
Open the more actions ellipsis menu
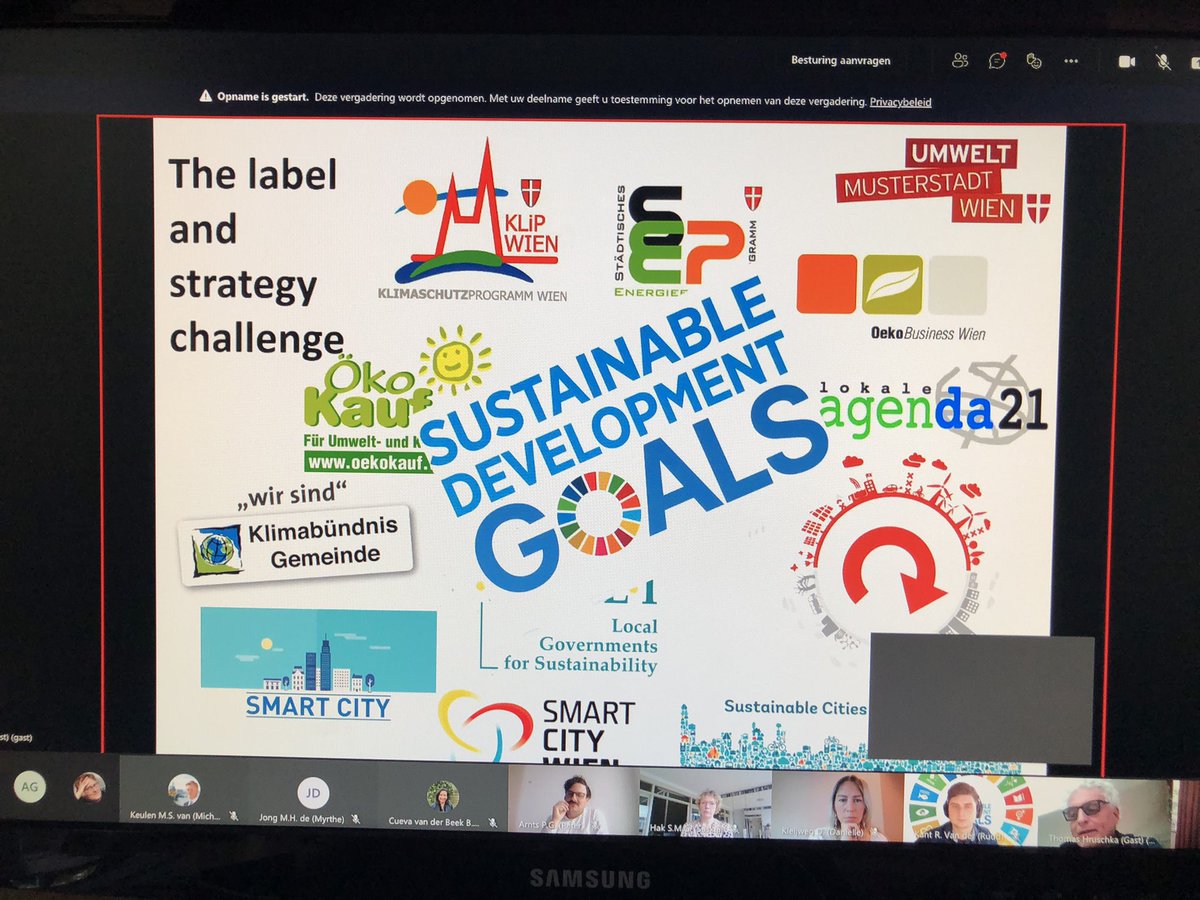tap(1071, 61)
